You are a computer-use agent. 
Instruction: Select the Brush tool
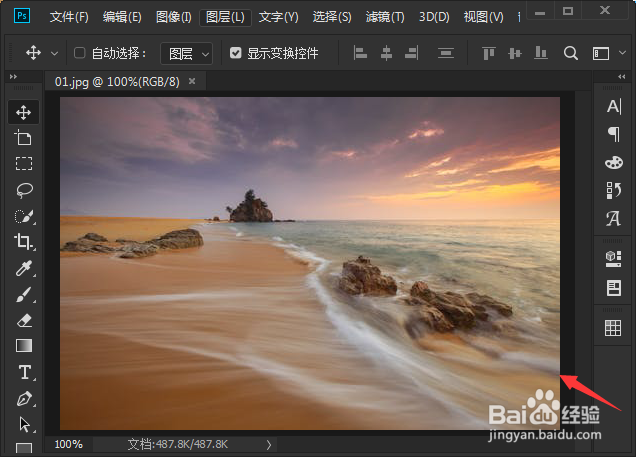click(24, 295)
